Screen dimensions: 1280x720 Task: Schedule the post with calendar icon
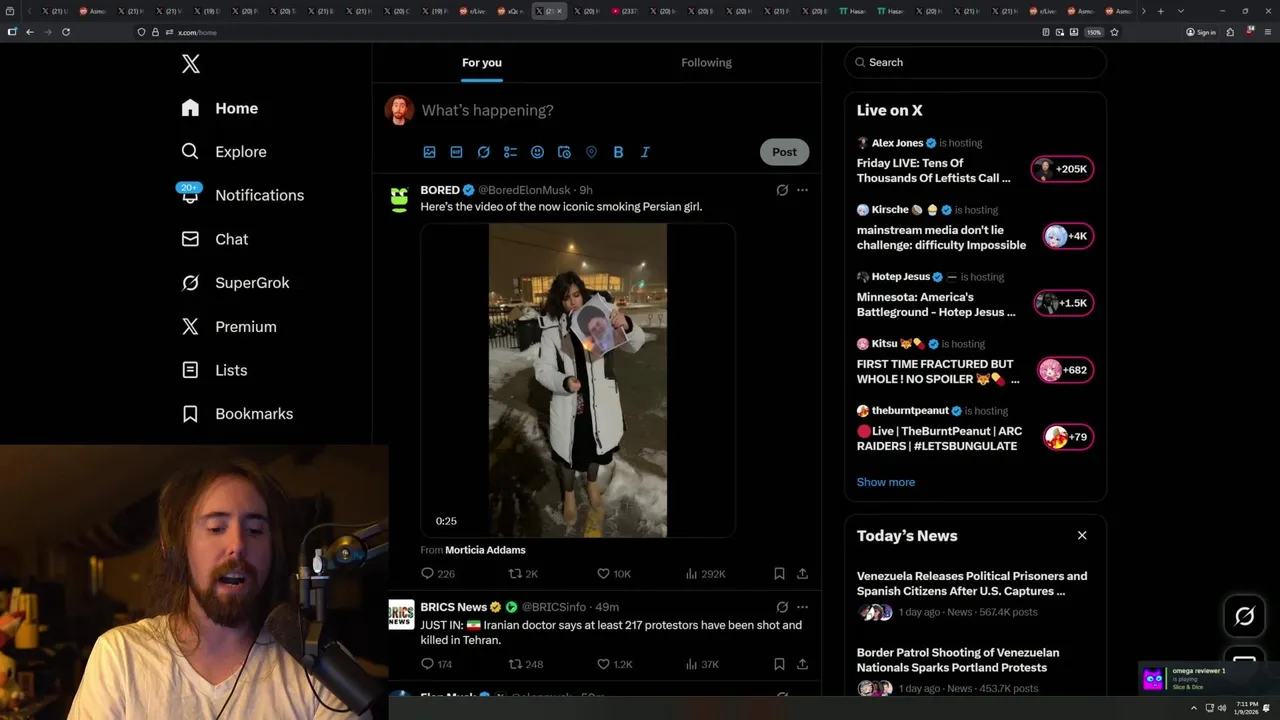(x=564, y=152)
